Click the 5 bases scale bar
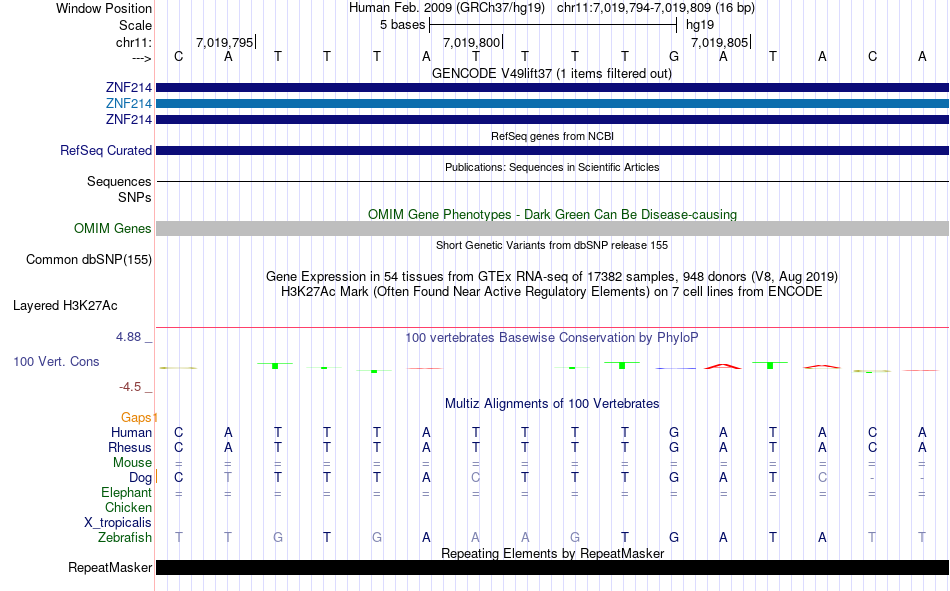 (553, 25)
